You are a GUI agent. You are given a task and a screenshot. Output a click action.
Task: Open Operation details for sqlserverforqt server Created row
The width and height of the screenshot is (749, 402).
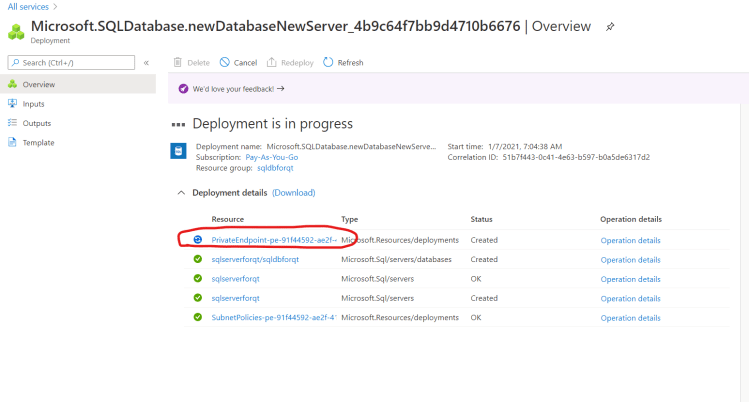click(631, 298)
